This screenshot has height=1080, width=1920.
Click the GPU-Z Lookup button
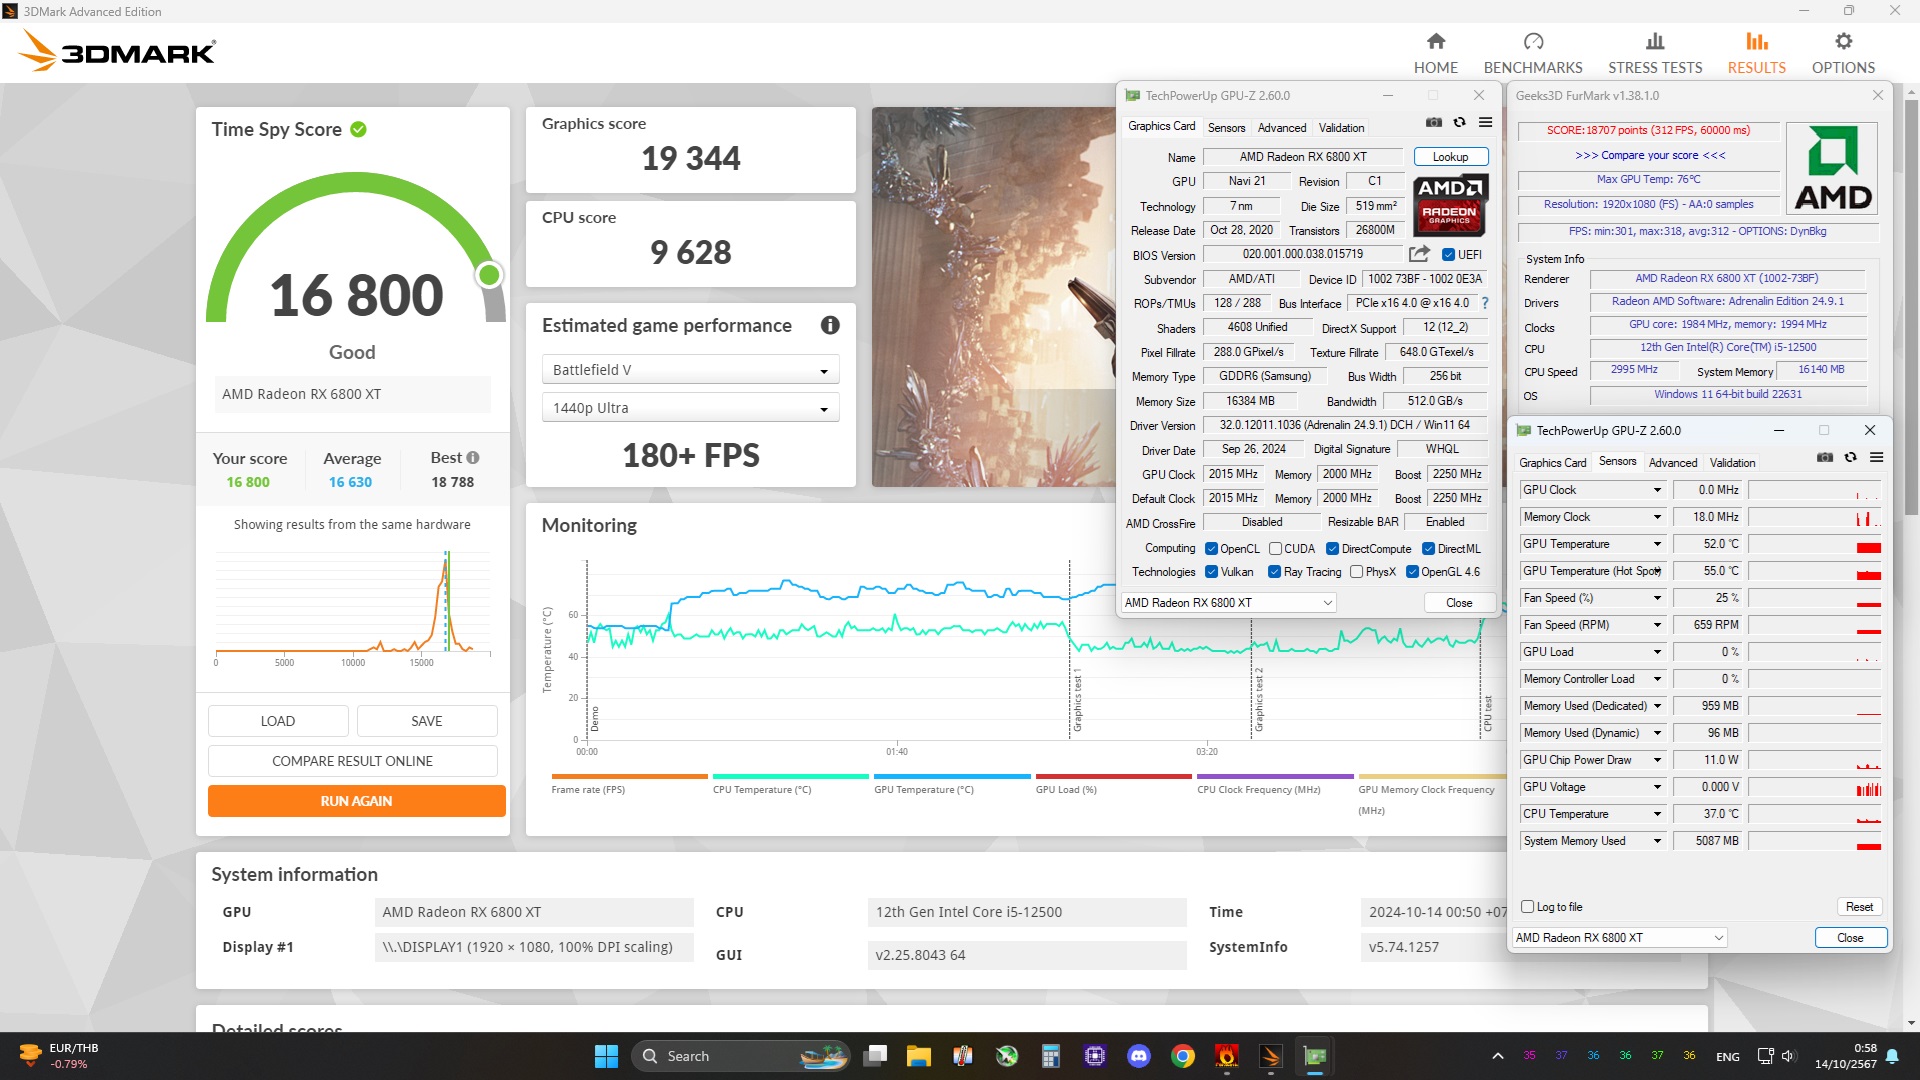click(1450, 156)
